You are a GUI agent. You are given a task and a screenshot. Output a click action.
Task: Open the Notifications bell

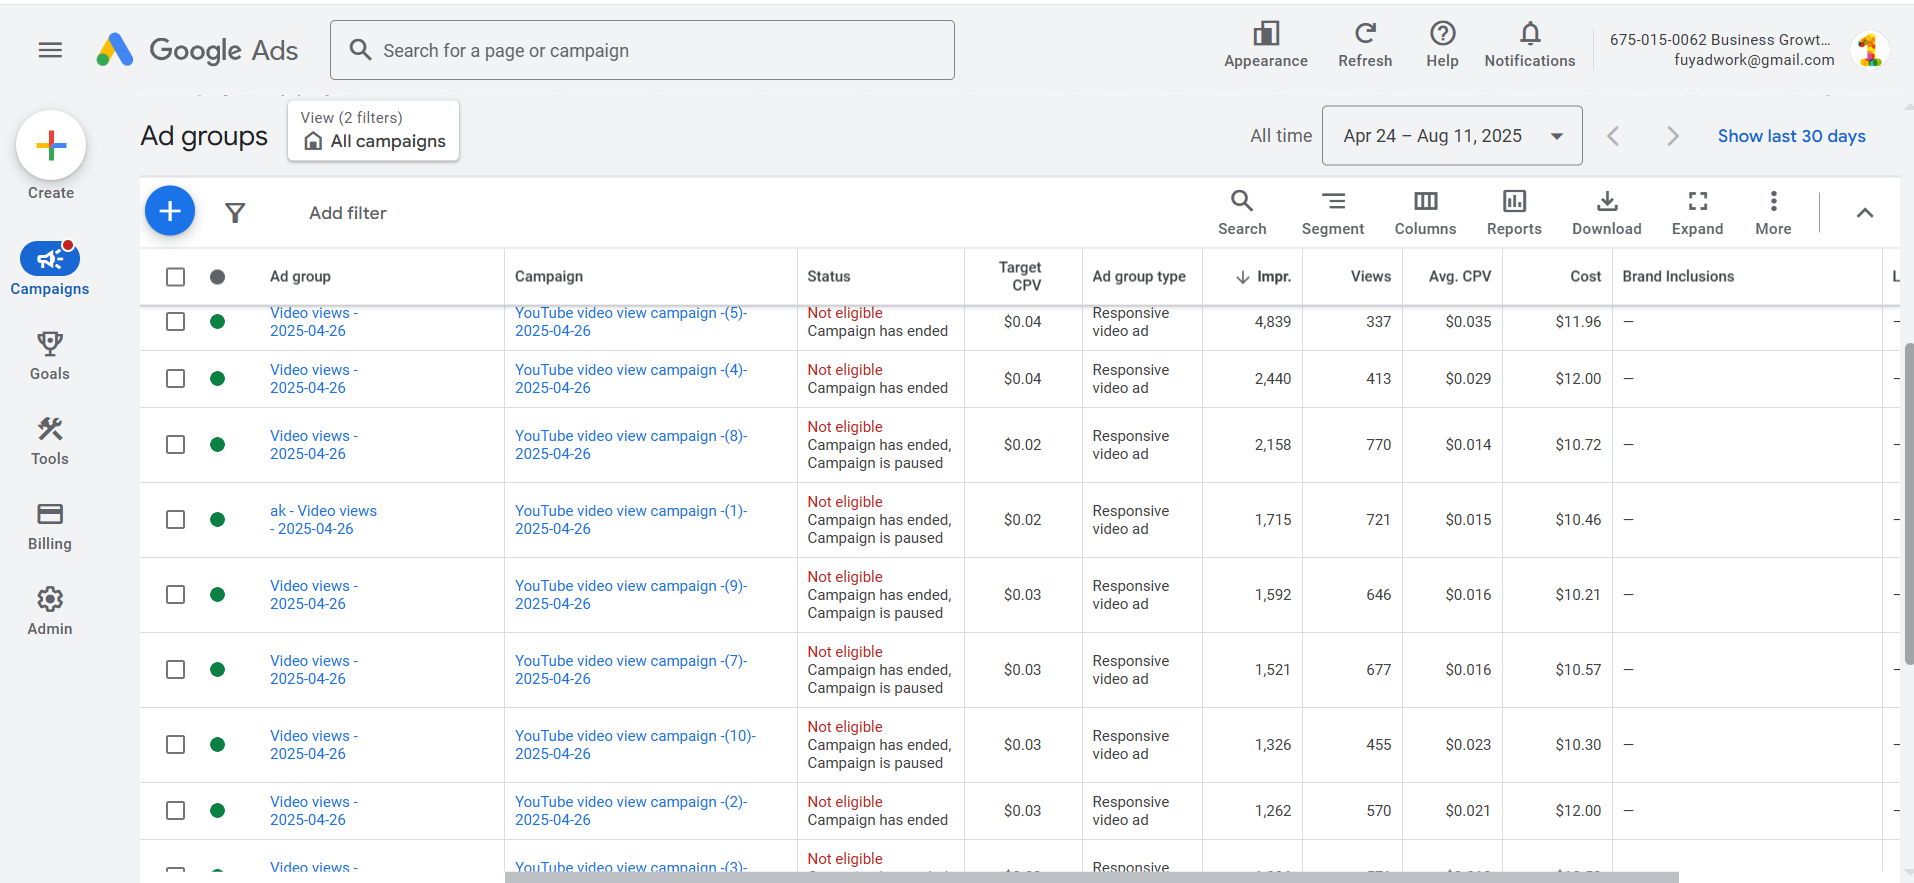tap(1529, 34)
